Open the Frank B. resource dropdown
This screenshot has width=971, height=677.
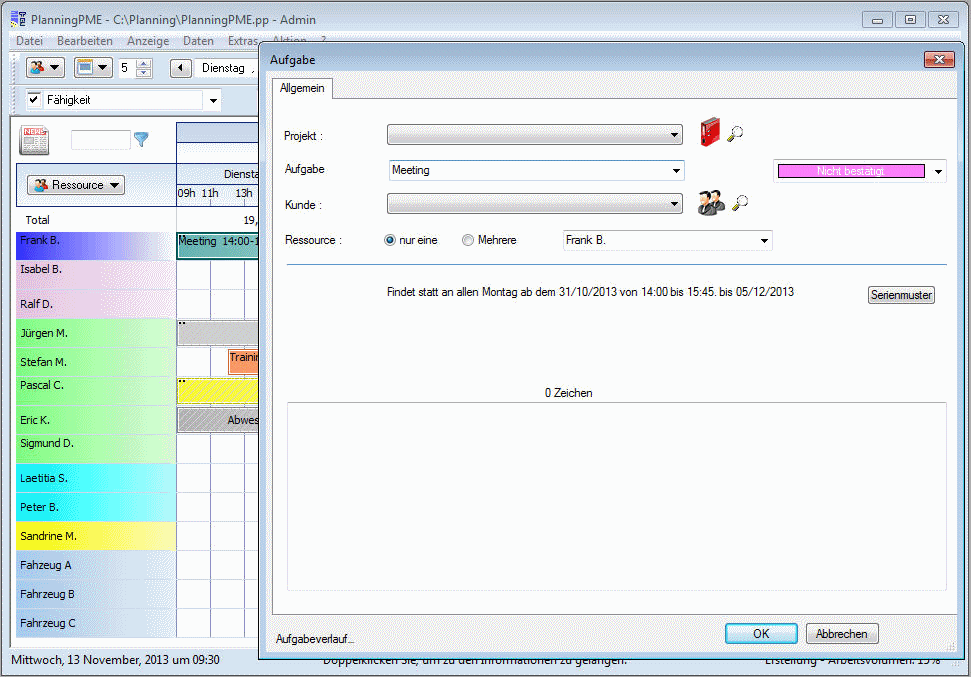click(764, 240)
